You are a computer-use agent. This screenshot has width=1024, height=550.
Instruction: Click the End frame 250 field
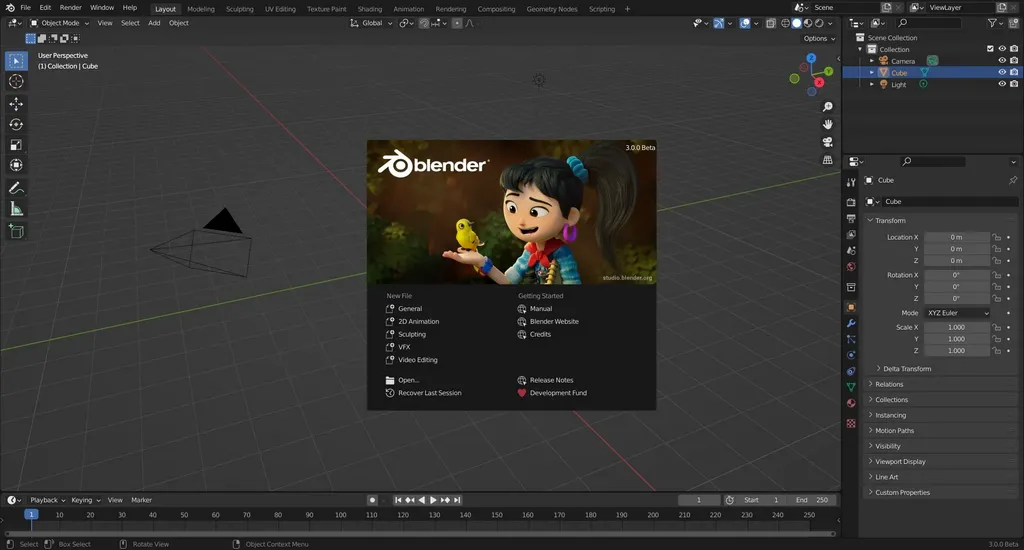(812, 500)
